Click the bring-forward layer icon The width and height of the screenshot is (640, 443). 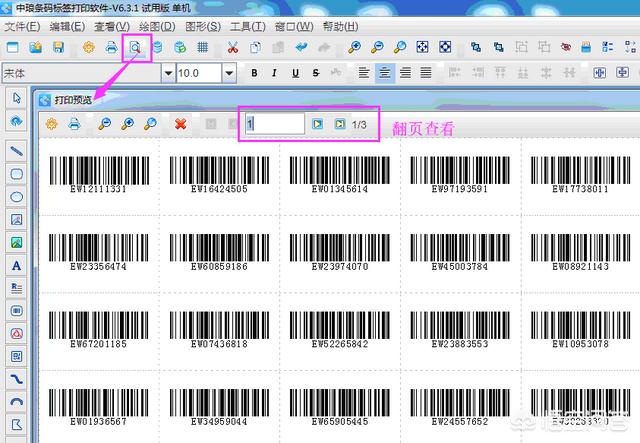click(x=476, y=47)
